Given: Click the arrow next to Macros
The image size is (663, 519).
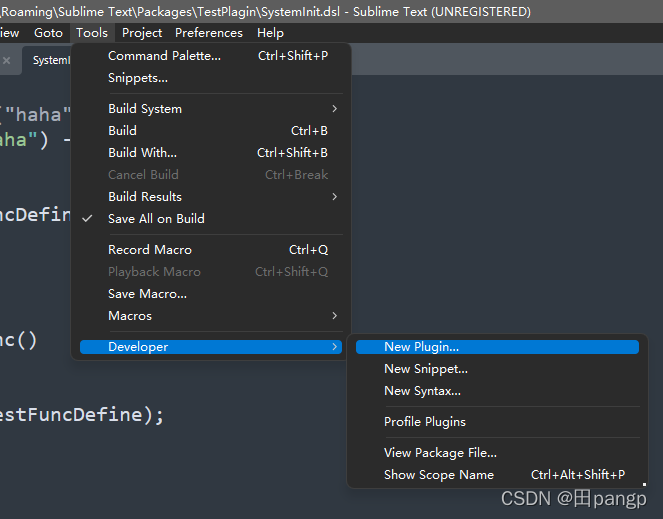Looking at the screenshot, I should pyautogui.click(x=334, y=316).
